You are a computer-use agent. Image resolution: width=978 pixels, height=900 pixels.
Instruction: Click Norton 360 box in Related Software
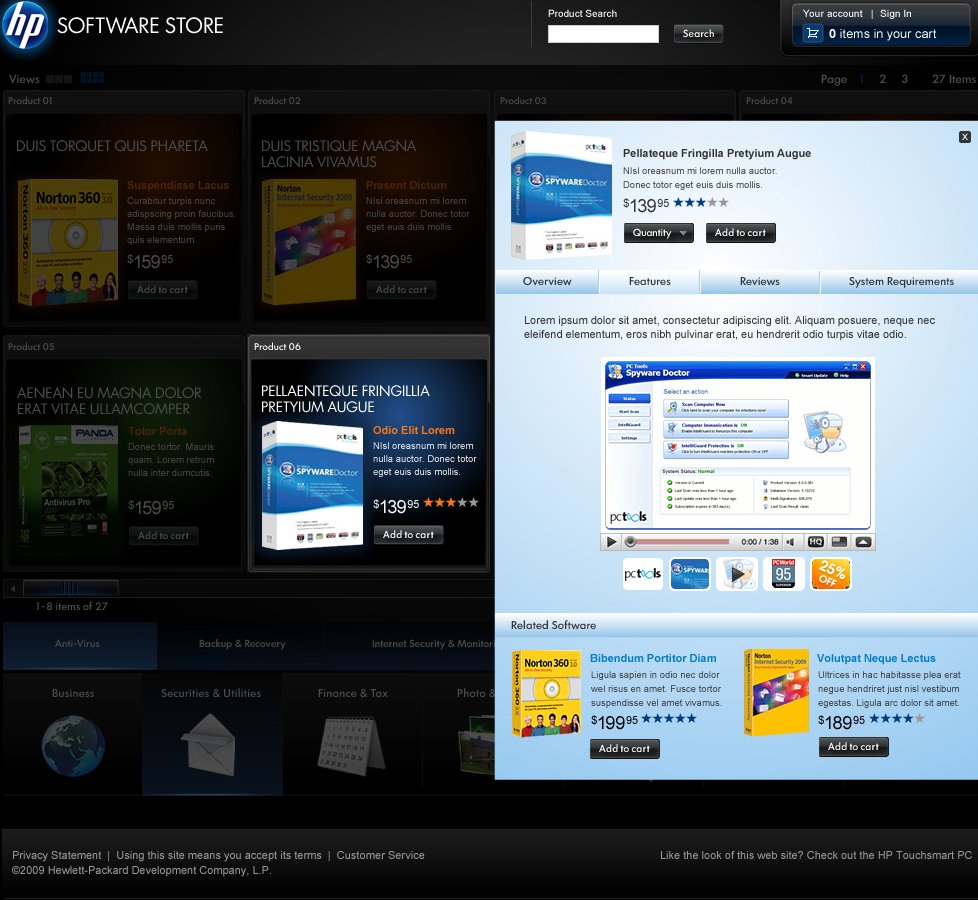point(546,694)
